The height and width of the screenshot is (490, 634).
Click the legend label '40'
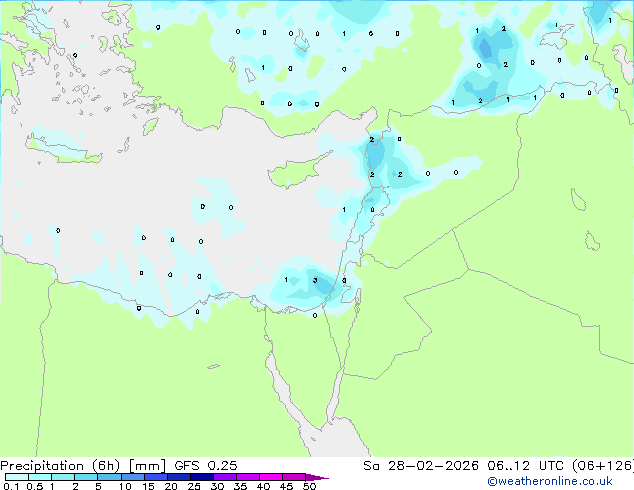point(263,486)
